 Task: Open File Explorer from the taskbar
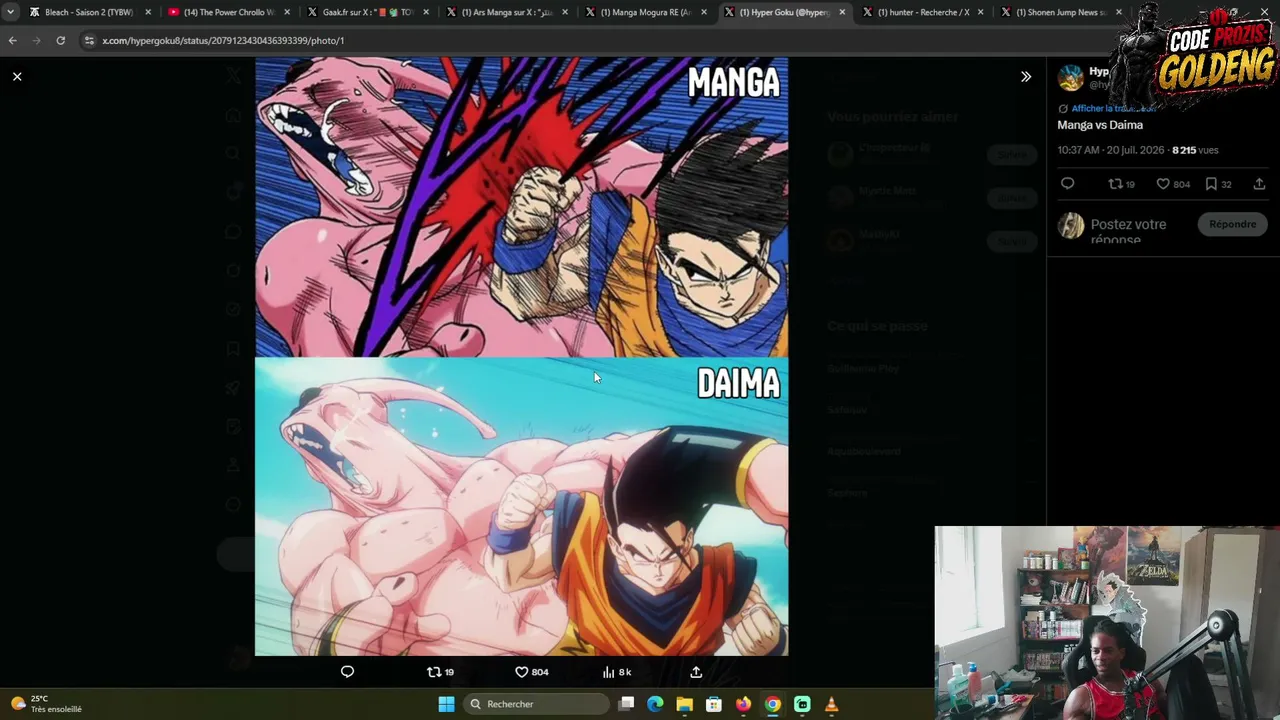coord(684,704)
